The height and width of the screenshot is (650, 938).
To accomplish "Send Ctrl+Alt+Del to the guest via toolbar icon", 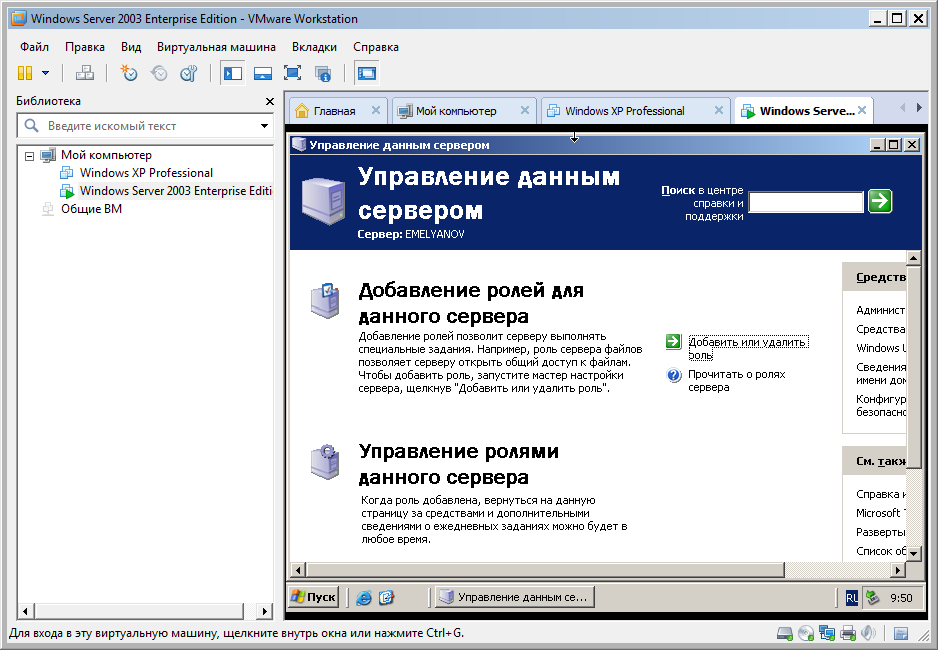I will (x=85, y=74).
